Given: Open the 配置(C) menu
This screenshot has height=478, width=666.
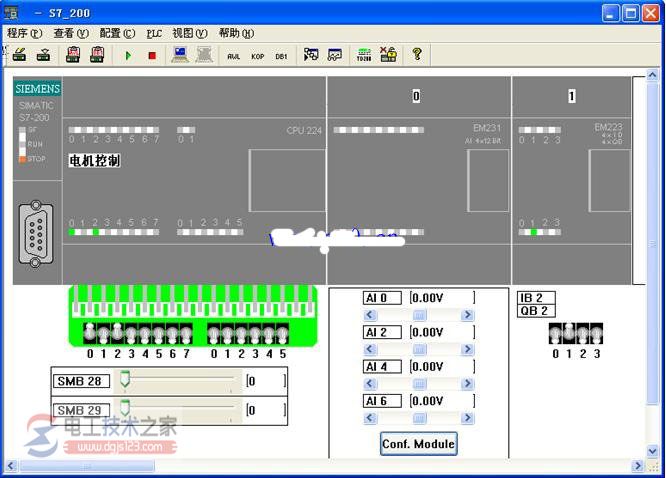Looking at the screenshot, I should (x=117, y=33).
